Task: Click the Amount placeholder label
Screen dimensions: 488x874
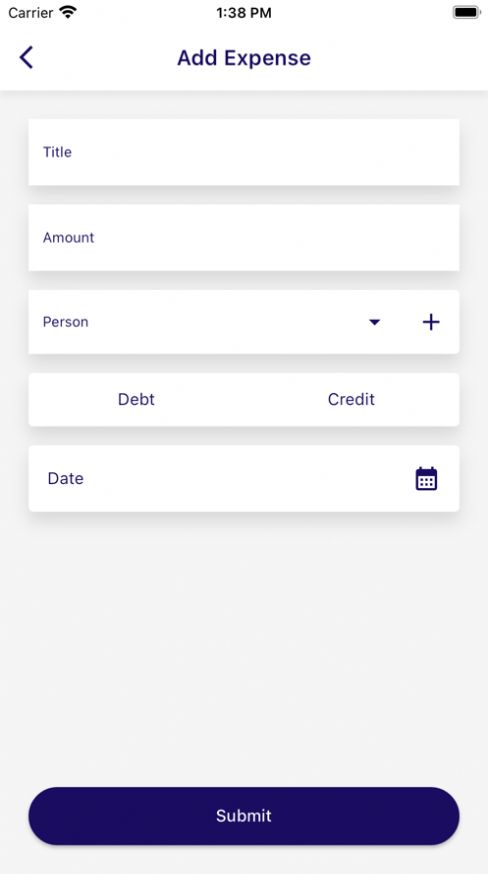Action: pos(69,237)
